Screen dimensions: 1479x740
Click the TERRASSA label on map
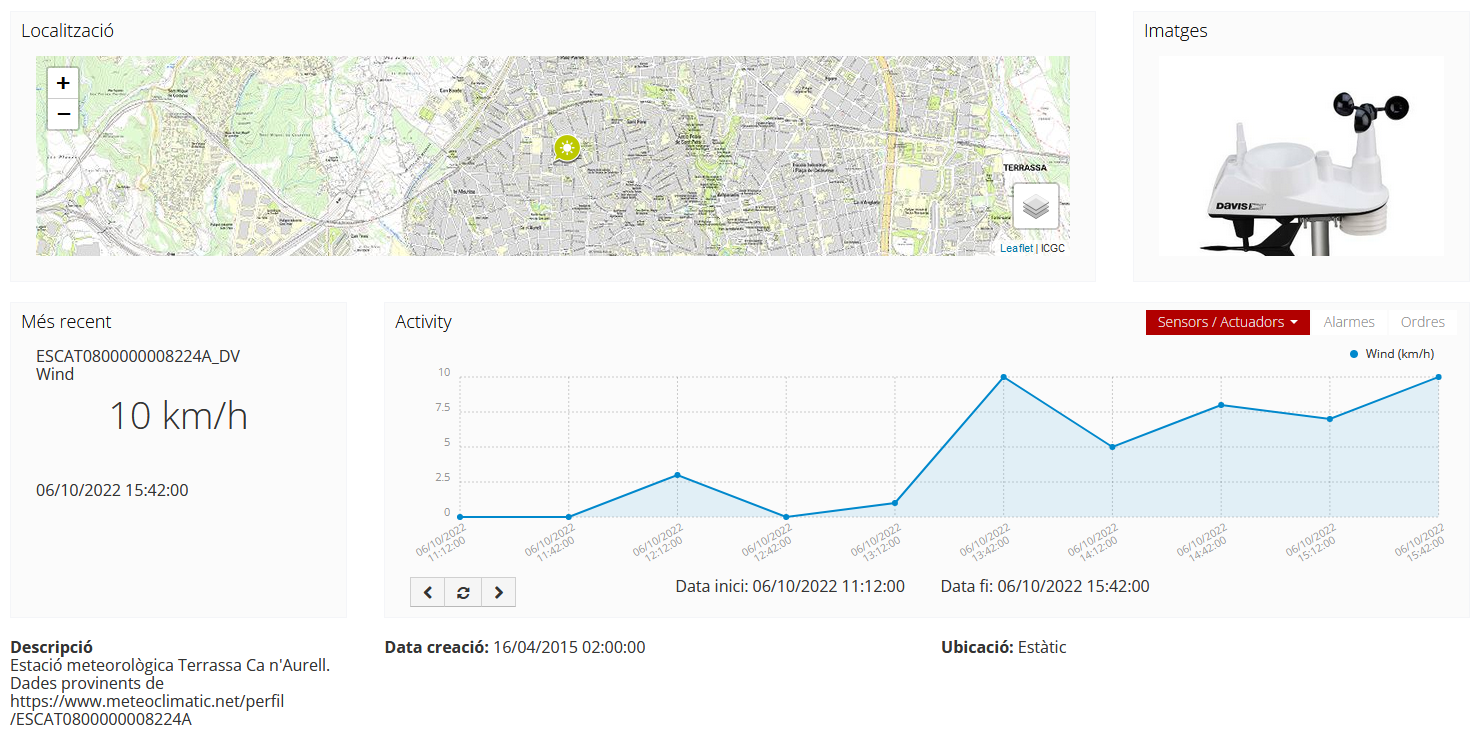click(x=1025, y=168)
